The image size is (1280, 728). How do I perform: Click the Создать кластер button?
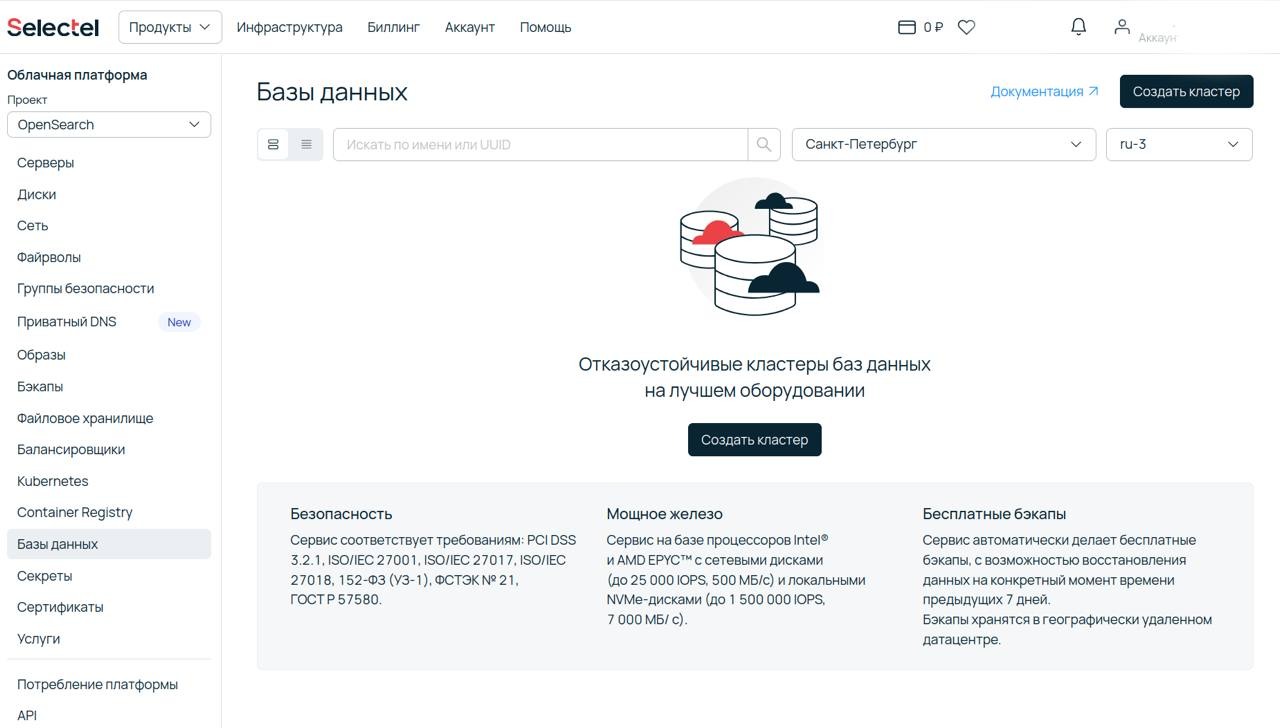point(1186,90)
